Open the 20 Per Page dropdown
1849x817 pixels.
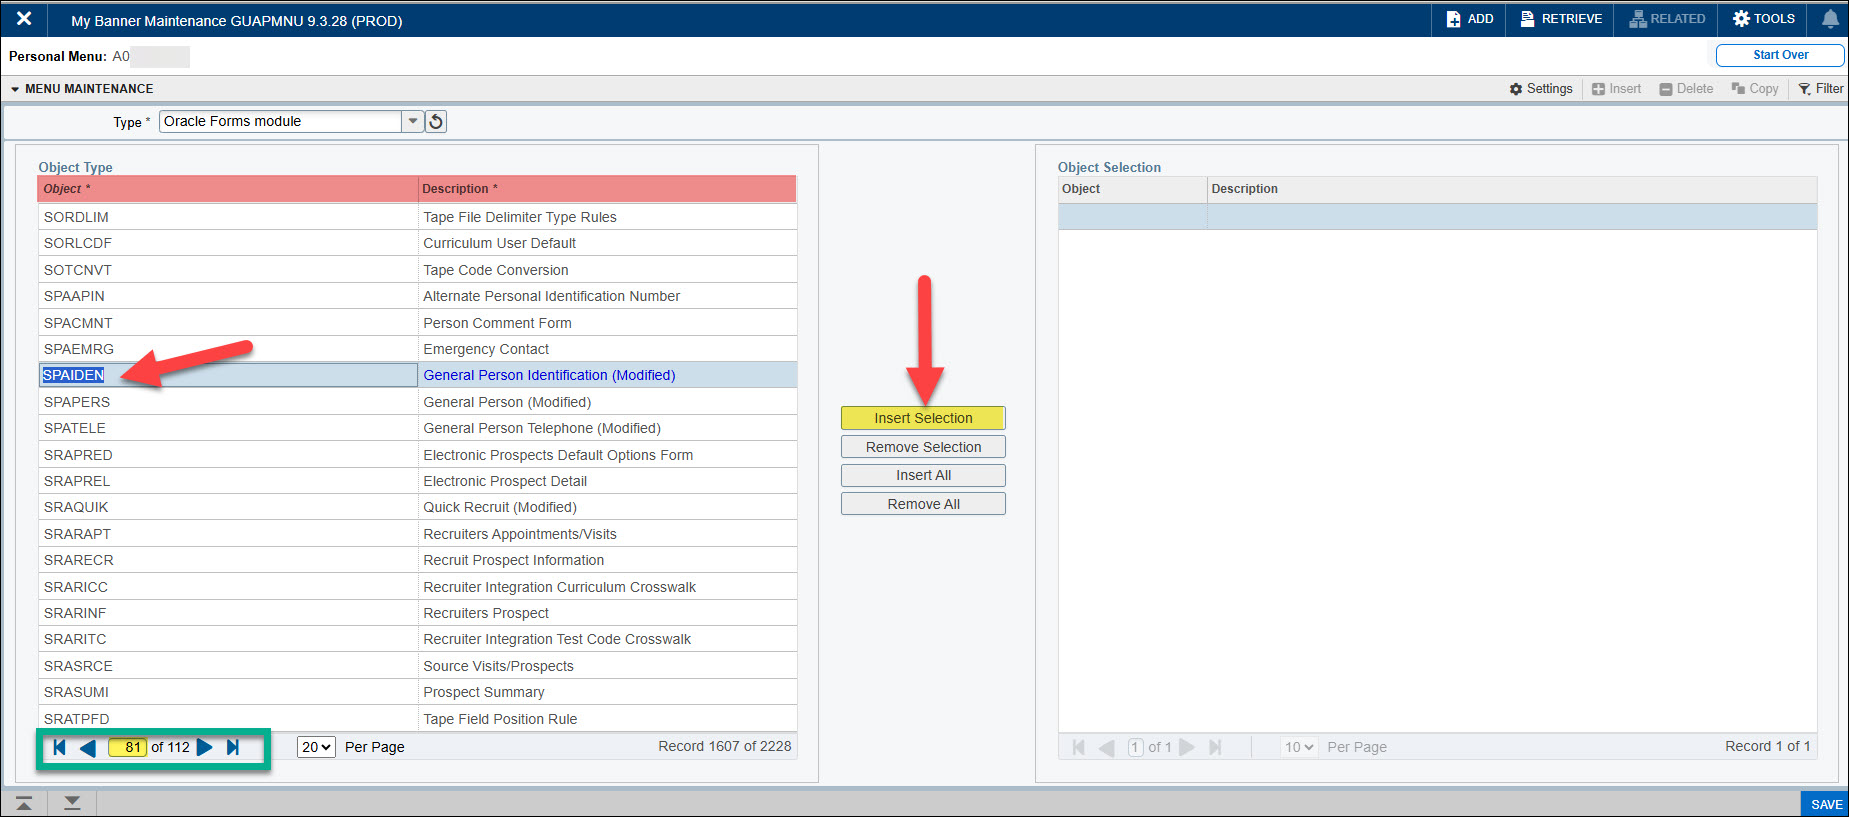tap(316, 747)
